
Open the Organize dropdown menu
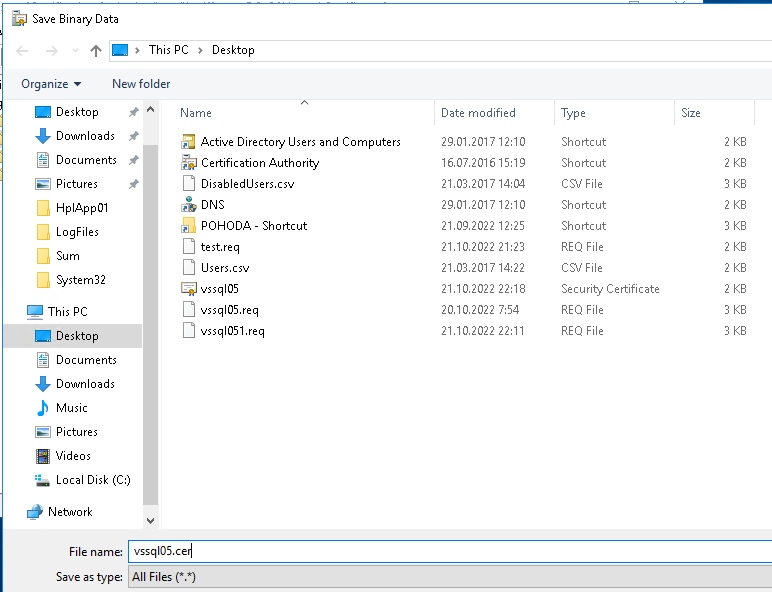(x=51, y=84)
